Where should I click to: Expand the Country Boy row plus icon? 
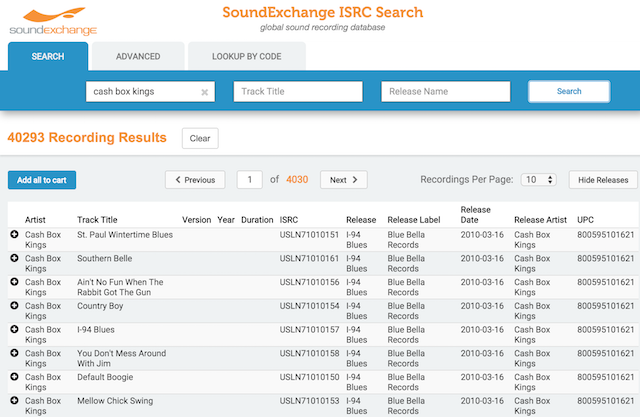pyautogui.click(x=14, y=305)
